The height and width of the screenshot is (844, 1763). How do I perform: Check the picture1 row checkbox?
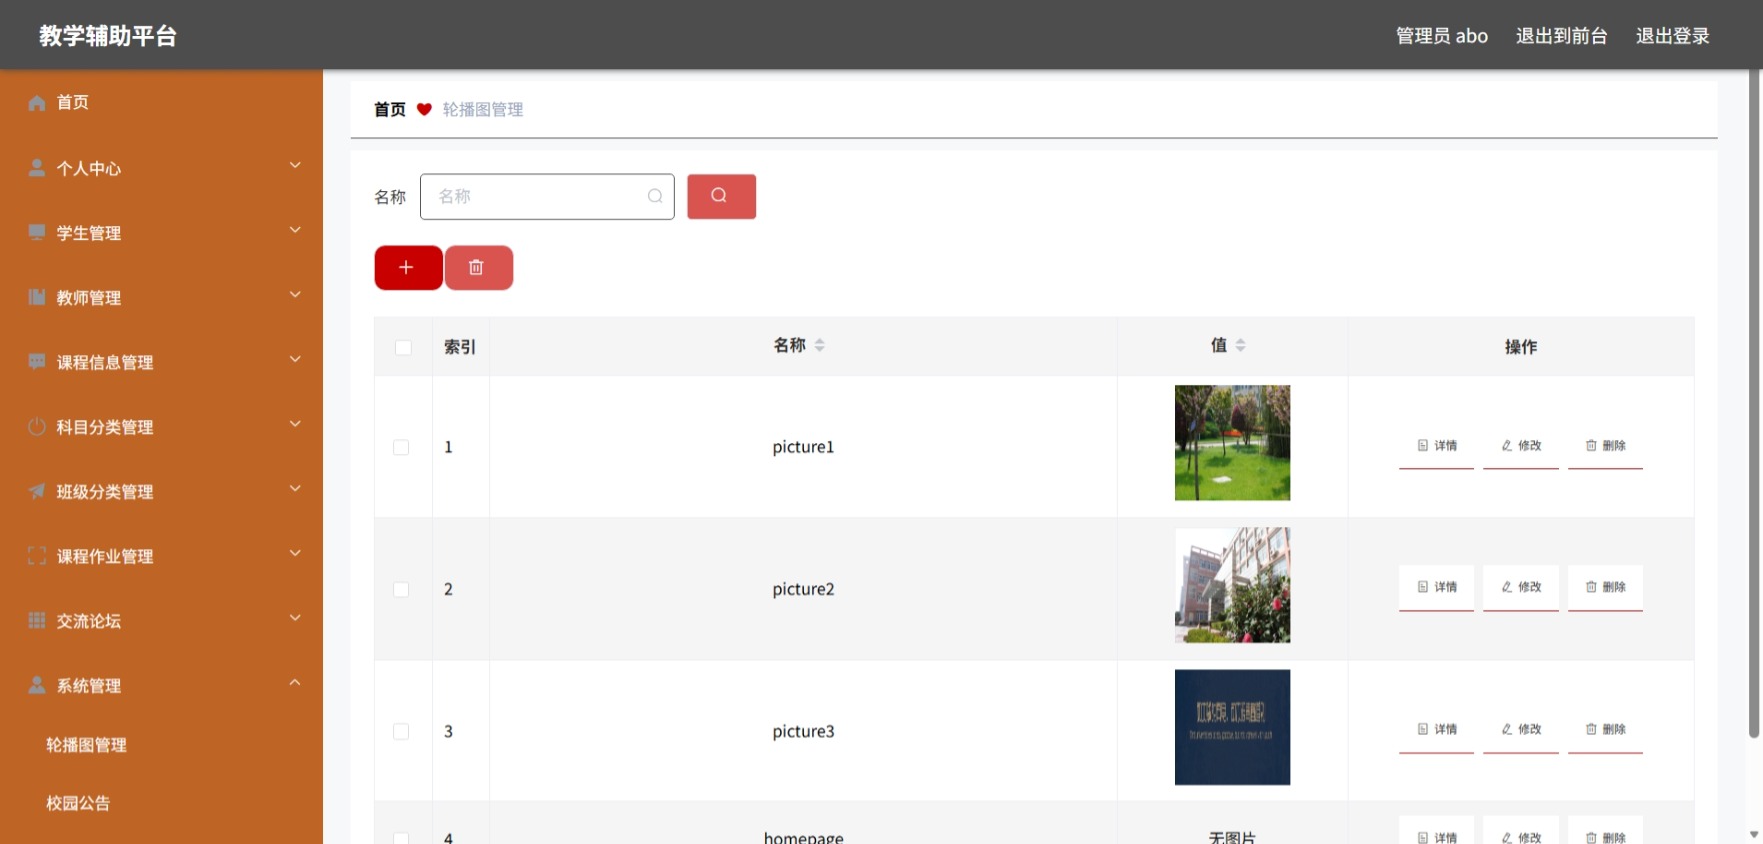click(x=401, y=447)
